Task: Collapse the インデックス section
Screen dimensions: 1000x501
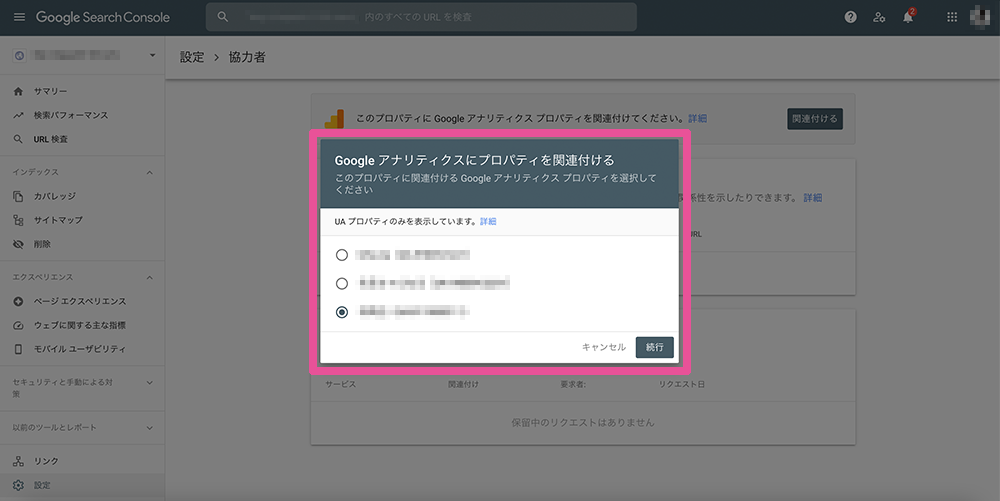Action: pyautogui.click(x=150, y=172)
